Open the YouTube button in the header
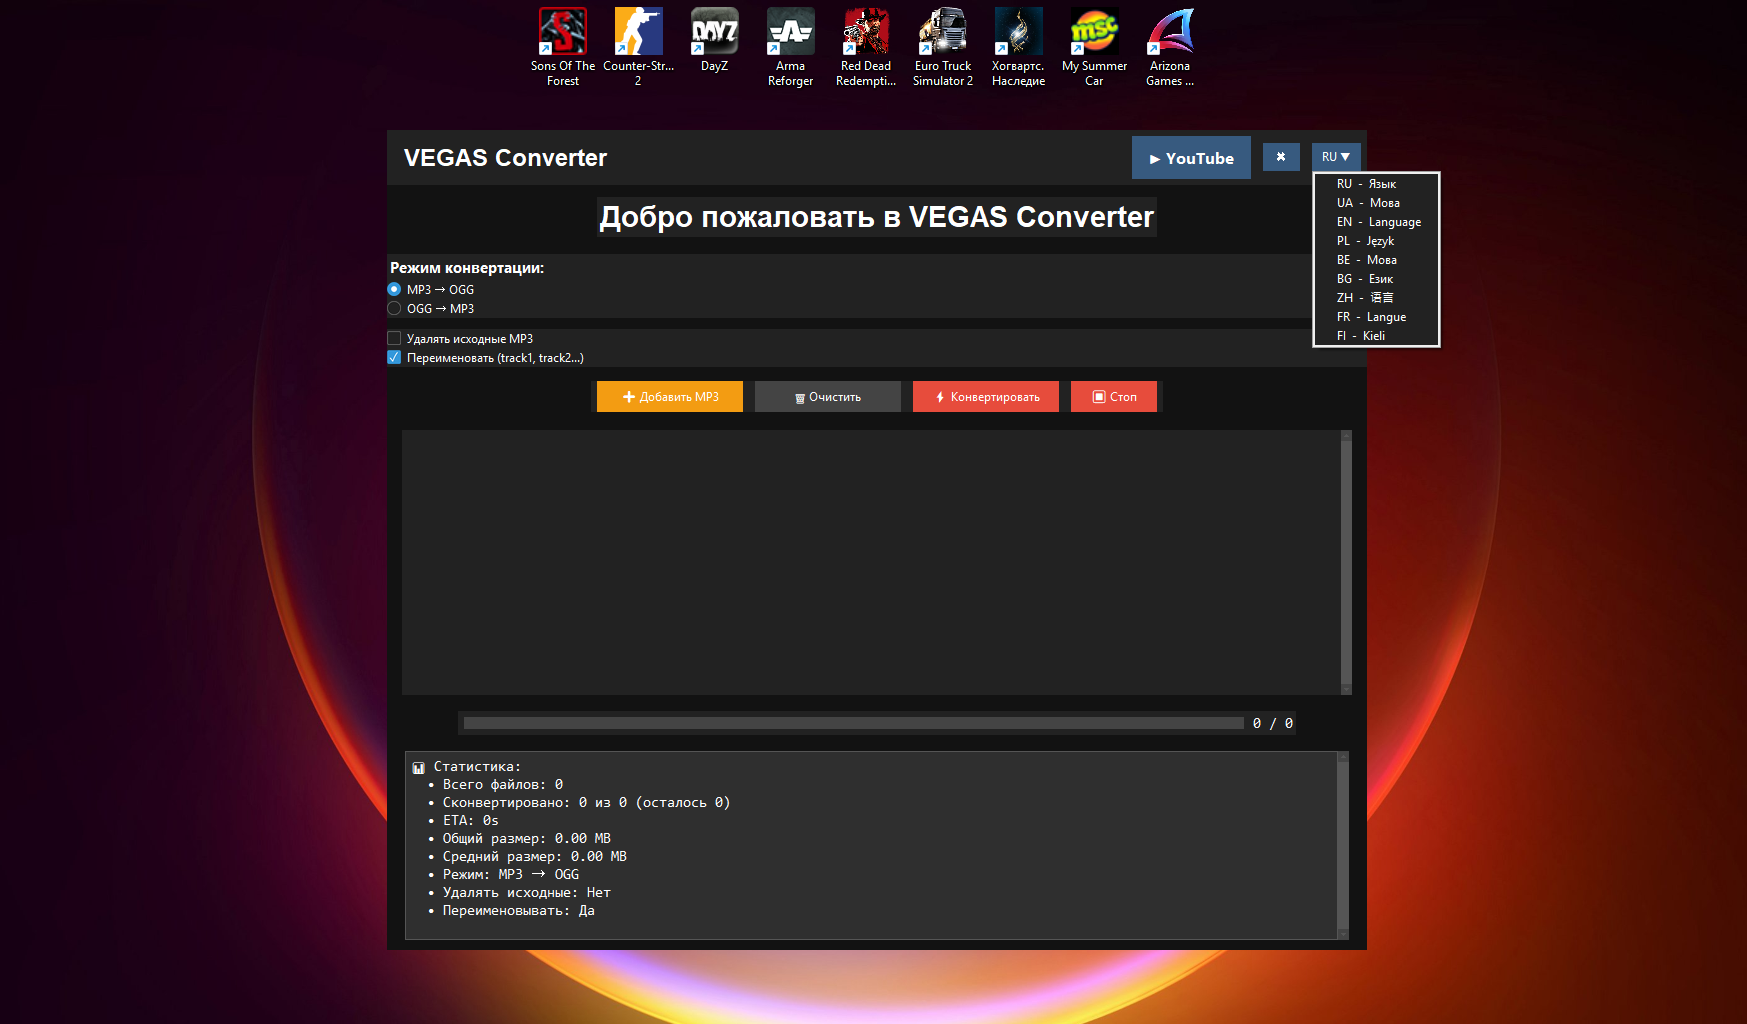 click(1191, 157)
